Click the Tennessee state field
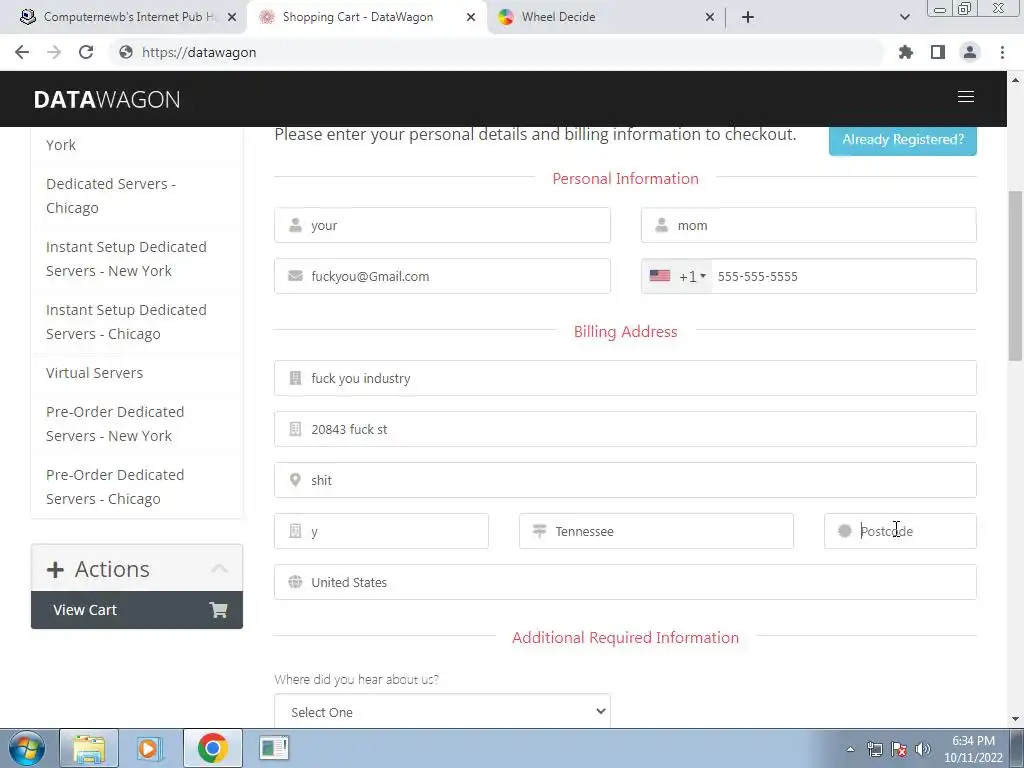 click(x=656, y=531)
